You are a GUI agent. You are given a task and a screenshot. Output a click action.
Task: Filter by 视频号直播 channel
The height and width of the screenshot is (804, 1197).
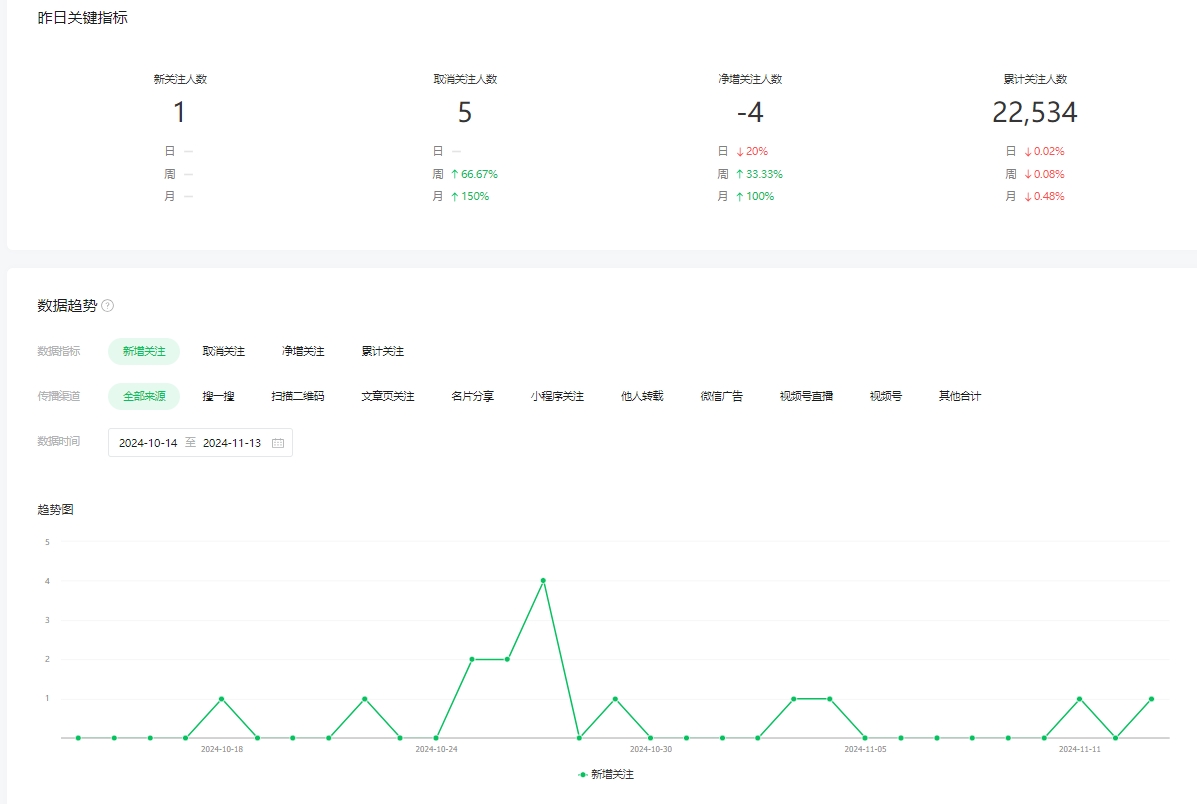tap(806, 396)
